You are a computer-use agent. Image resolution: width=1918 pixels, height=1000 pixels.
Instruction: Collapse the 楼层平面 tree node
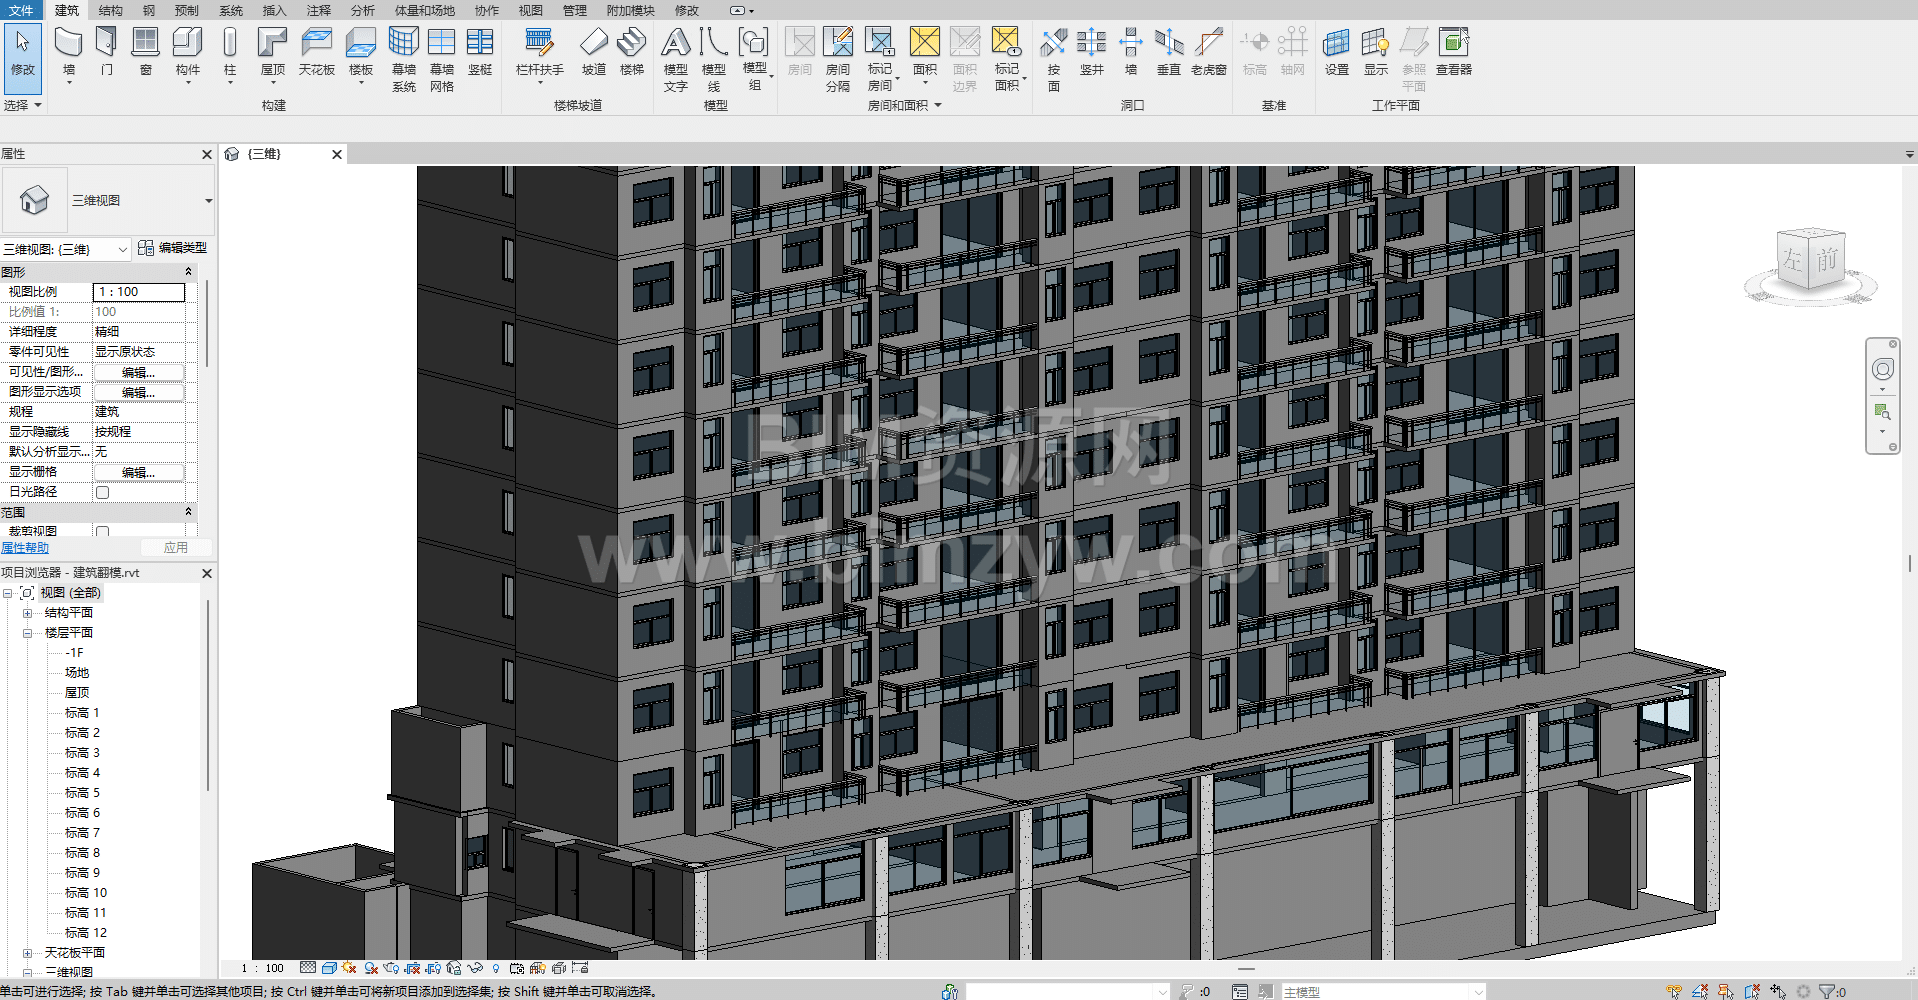[x=28, y=633]
